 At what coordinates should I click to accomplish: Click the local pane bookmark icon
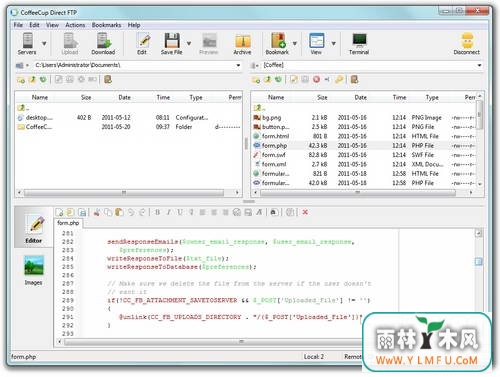[108, 79]
